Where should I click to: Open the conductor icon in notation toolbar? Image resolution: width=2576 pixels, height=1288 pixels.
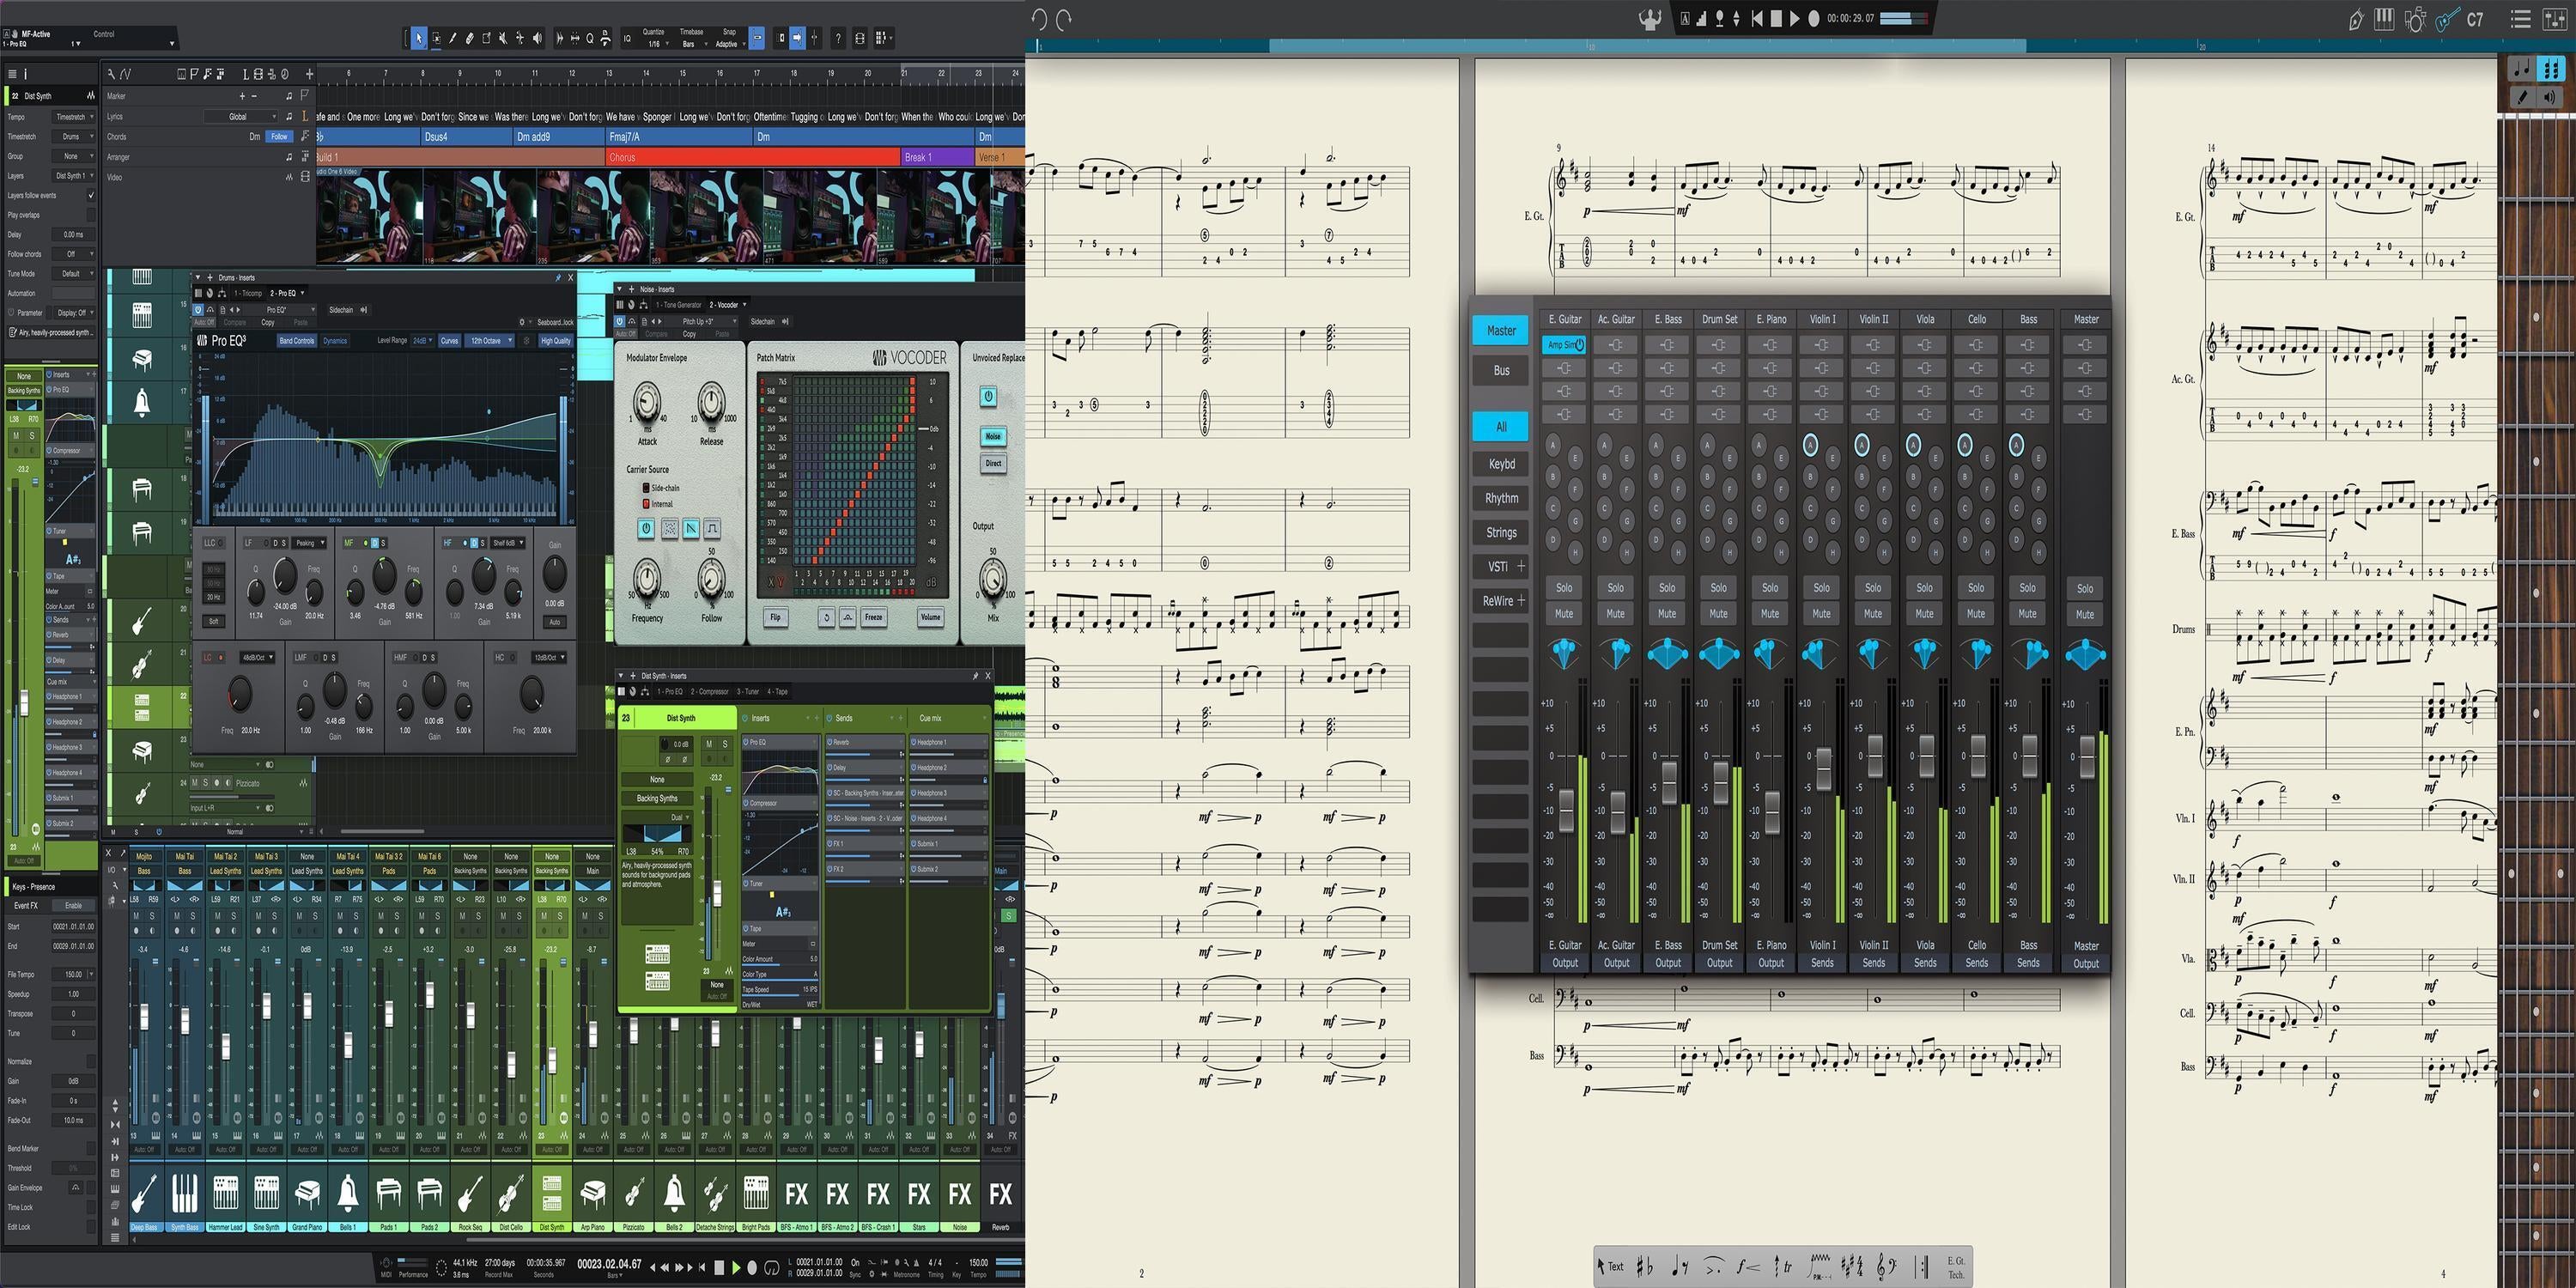coord(1650,18)
